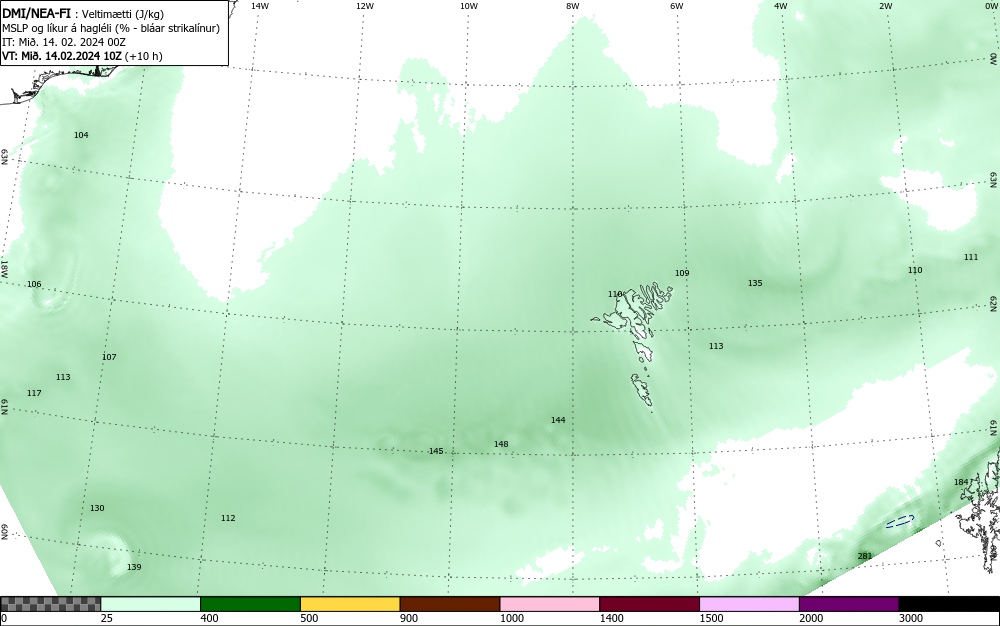Select the 145 CAPE value
The height and width of the screenshot is (626, 1000).
click(436, 451)
